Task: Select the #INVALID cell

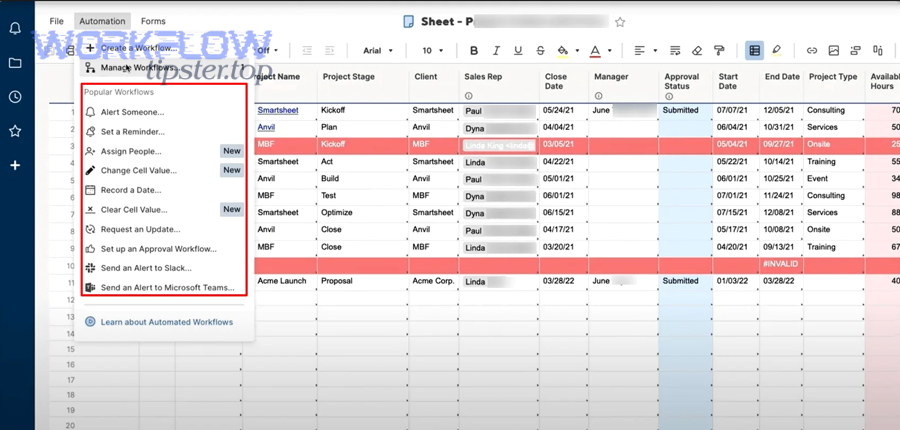Action: (x=782, y=264)
